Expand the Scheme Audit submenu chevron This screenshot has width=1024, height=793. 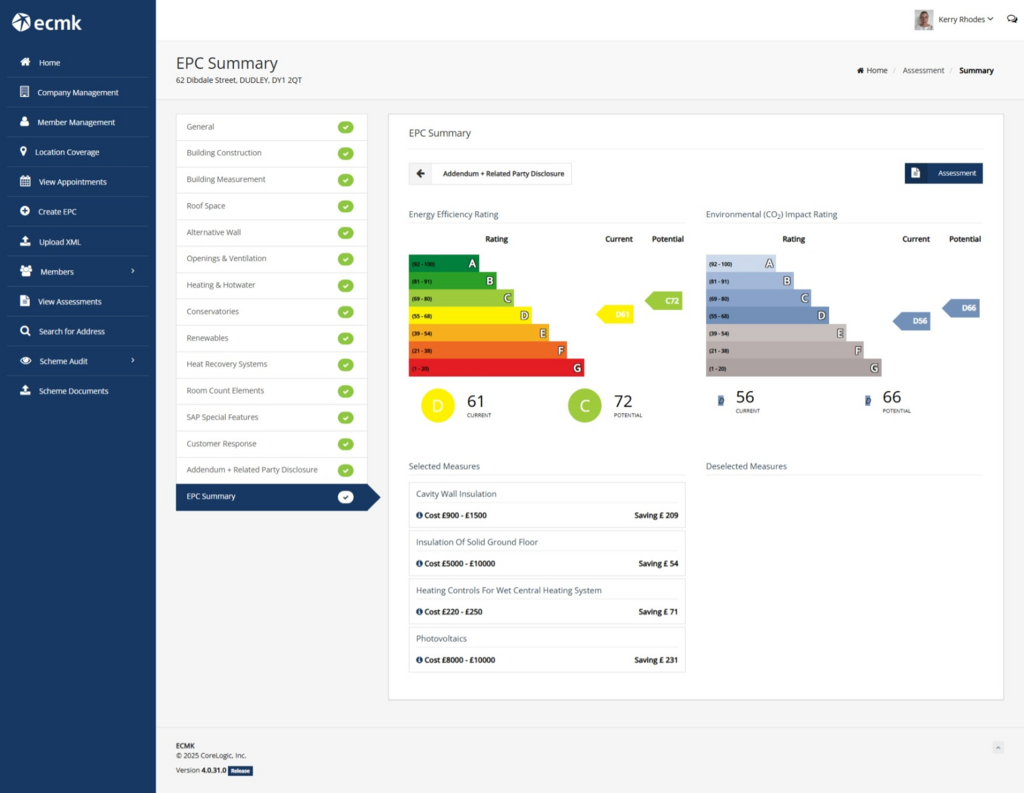coord(133,361)
